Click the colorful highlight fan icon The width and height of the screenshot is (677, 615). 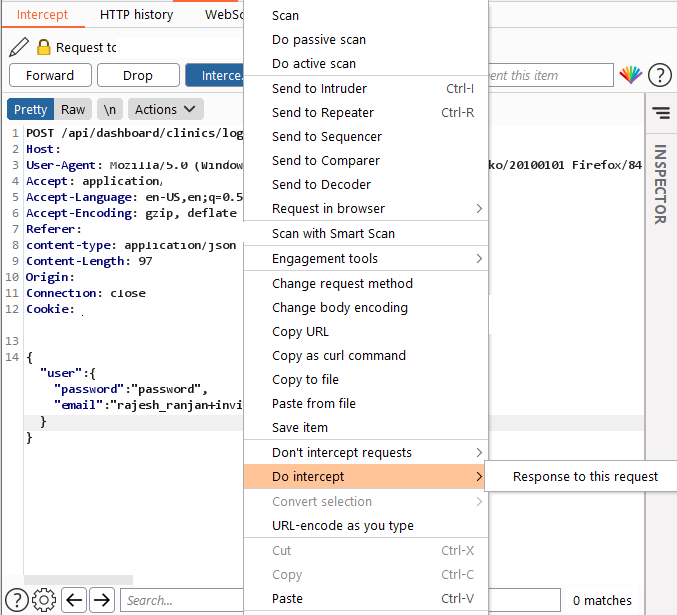[630, 75]
